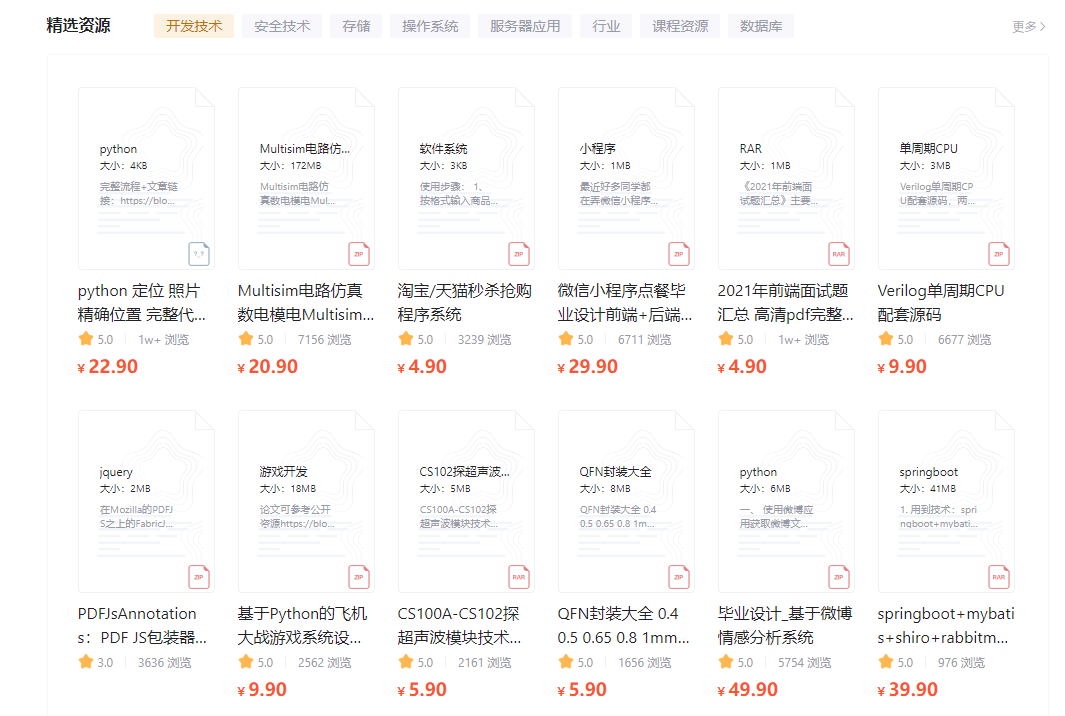
Task: Click the RAR badge on the springboot resource card
Action: [998, 577]
